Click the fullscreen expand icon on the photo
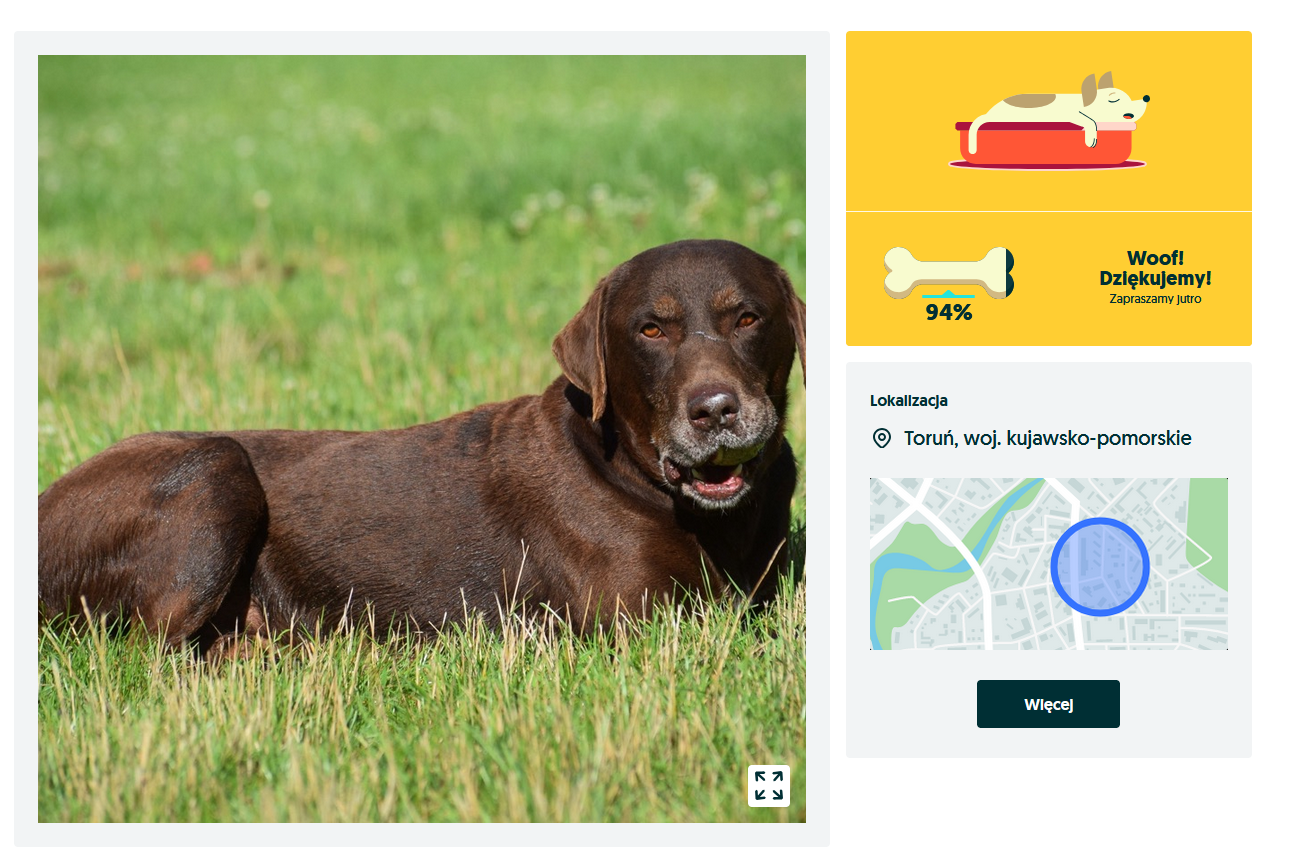This screenshot has height=848, width=1293. 768,785
